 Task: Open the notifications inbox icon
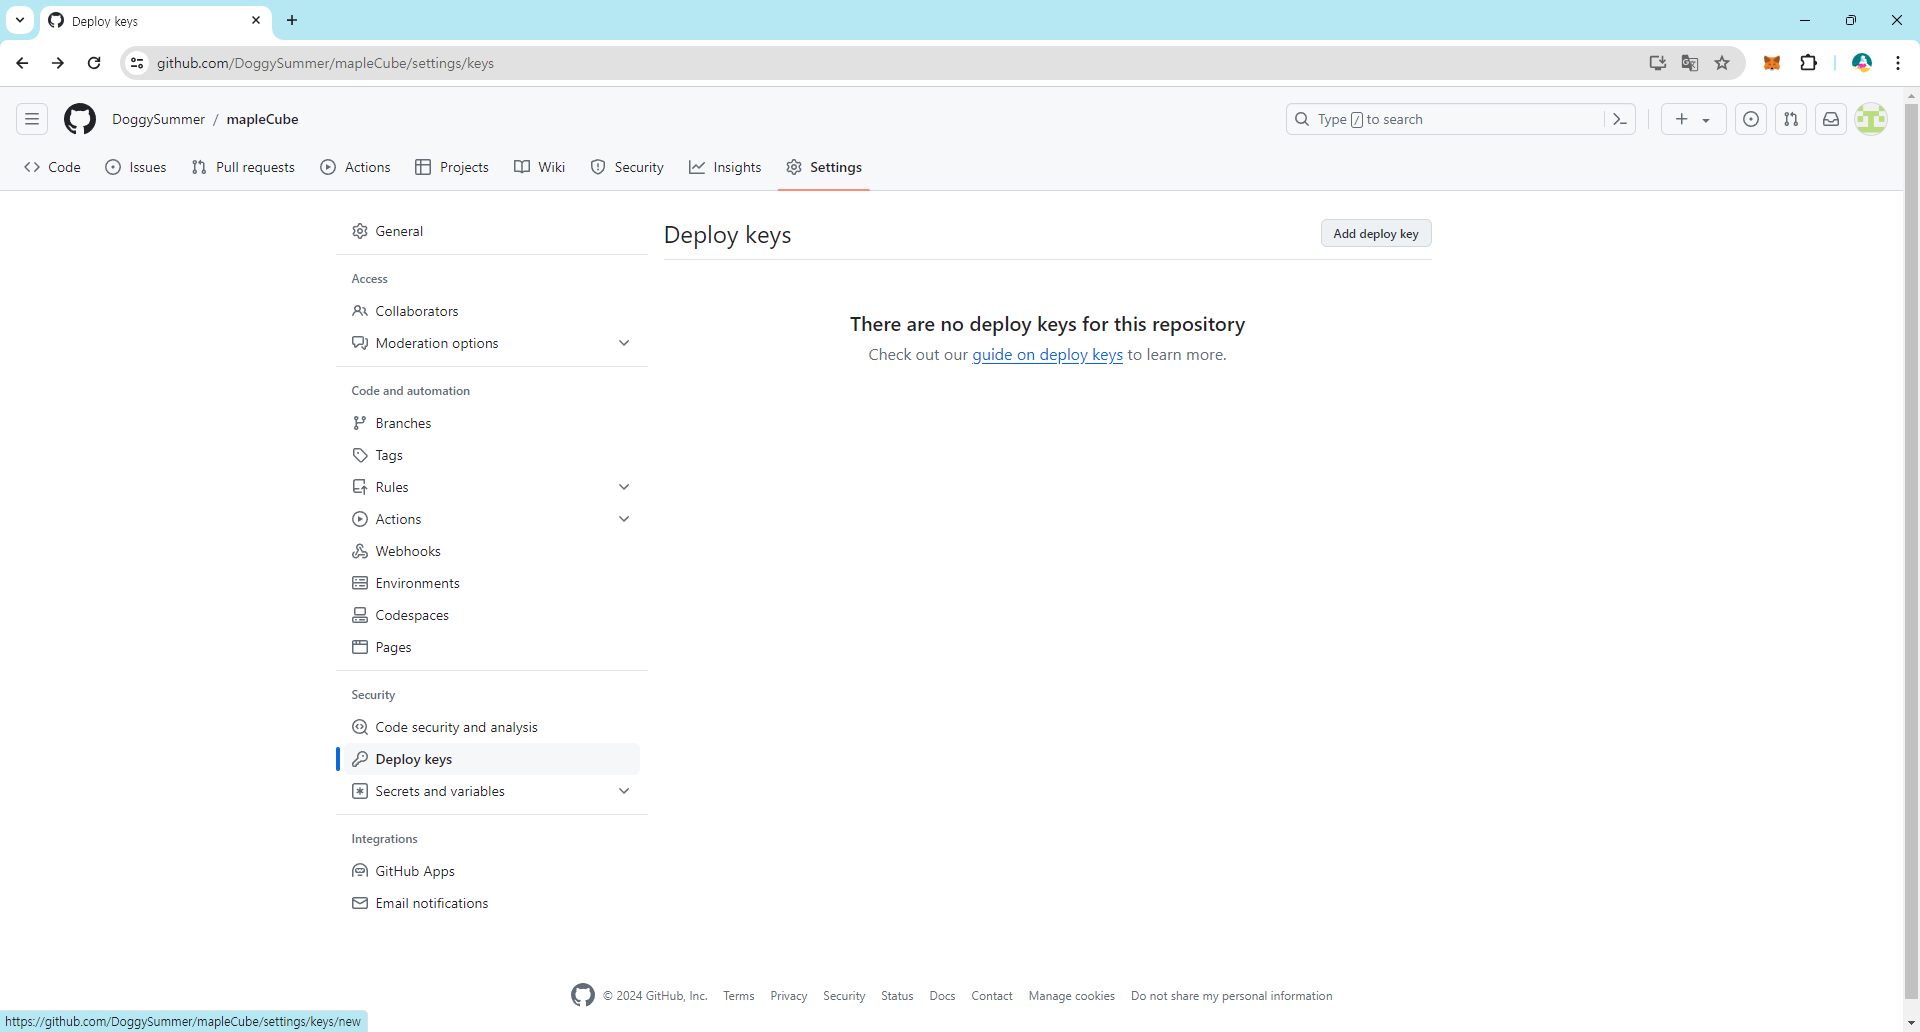[x=1831, y=119]
